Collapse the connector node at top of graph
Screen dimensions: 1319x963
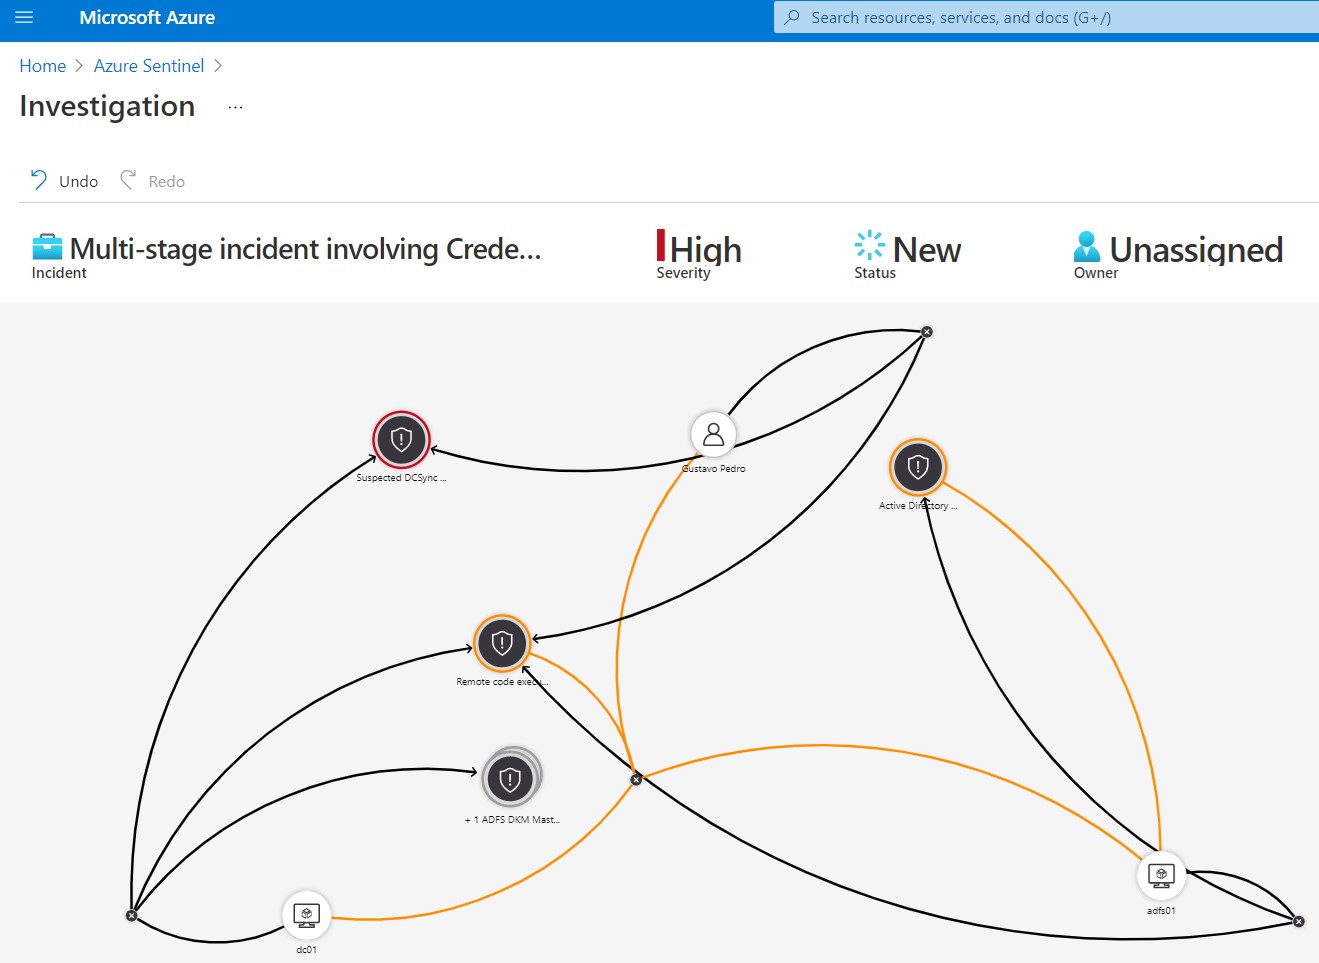927,332
